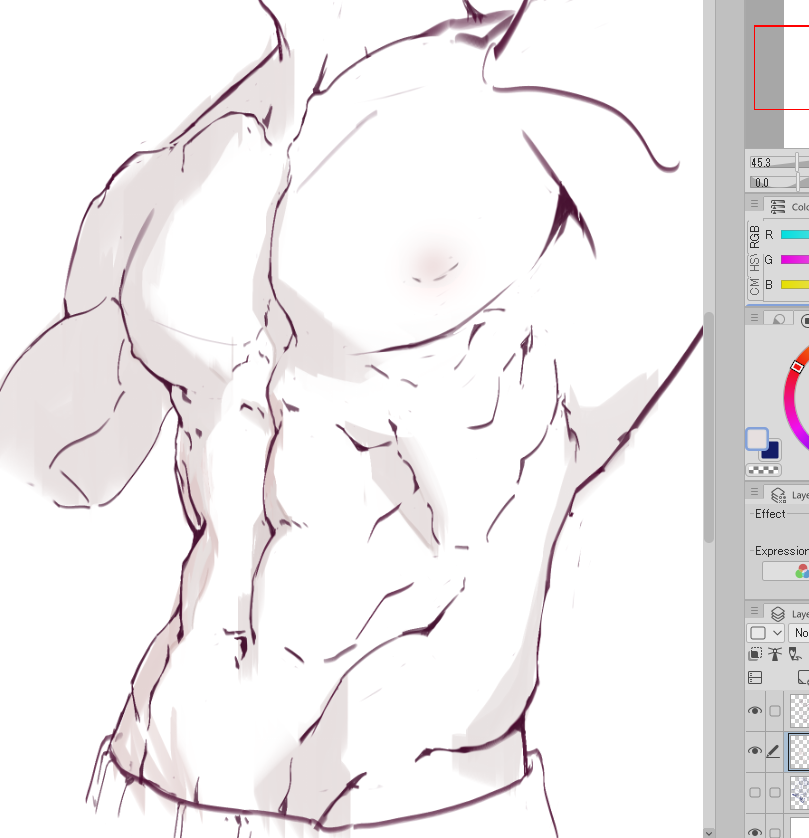Toggle Set as Draft Layer icon
This screenshot has width=809, height=838.
[795, 654]
